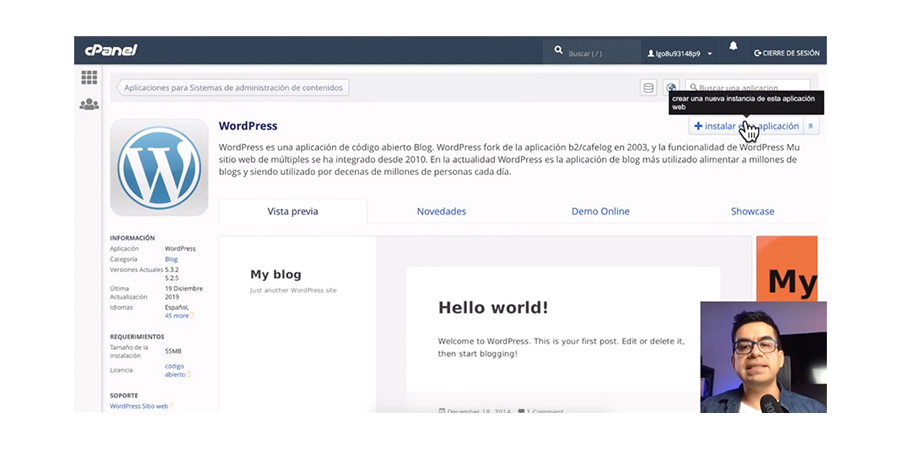This screenshot has width=900, height=450.
Task: Click the cPanel logo
Action: 111,51
